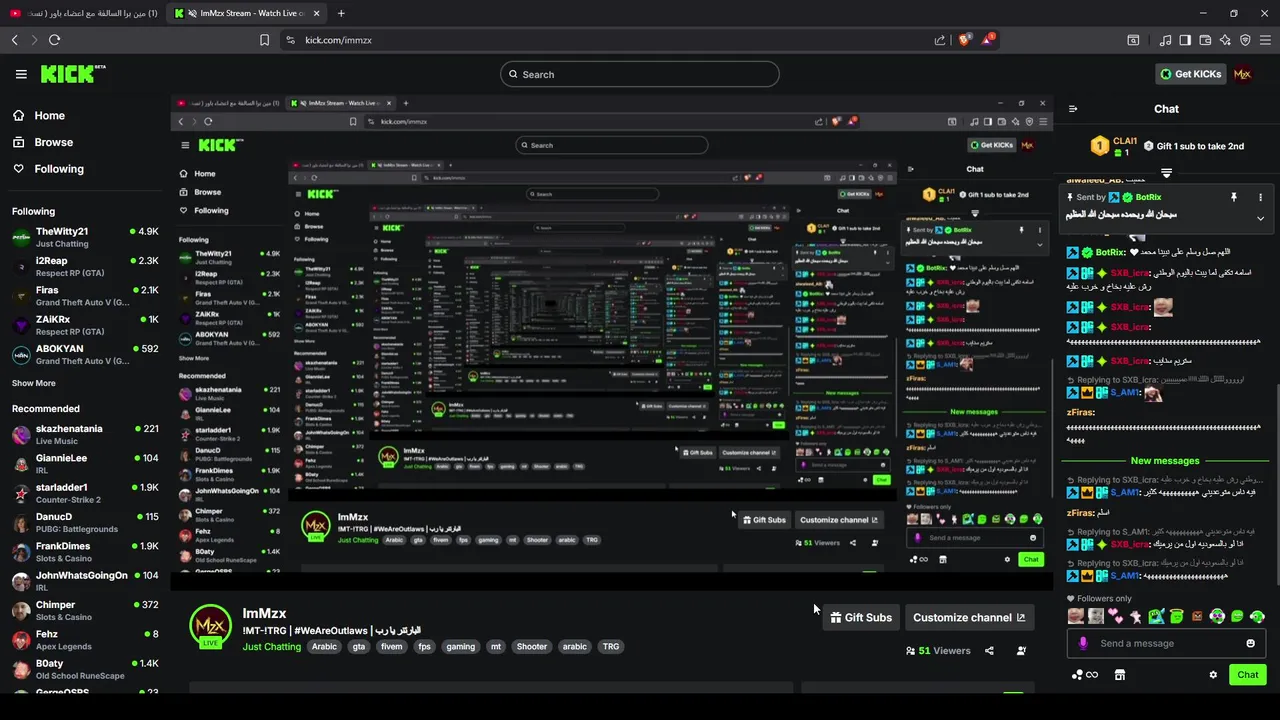Click the main Kick Search box
This screenshot has height=720, width=1280.
coord(640,74)
